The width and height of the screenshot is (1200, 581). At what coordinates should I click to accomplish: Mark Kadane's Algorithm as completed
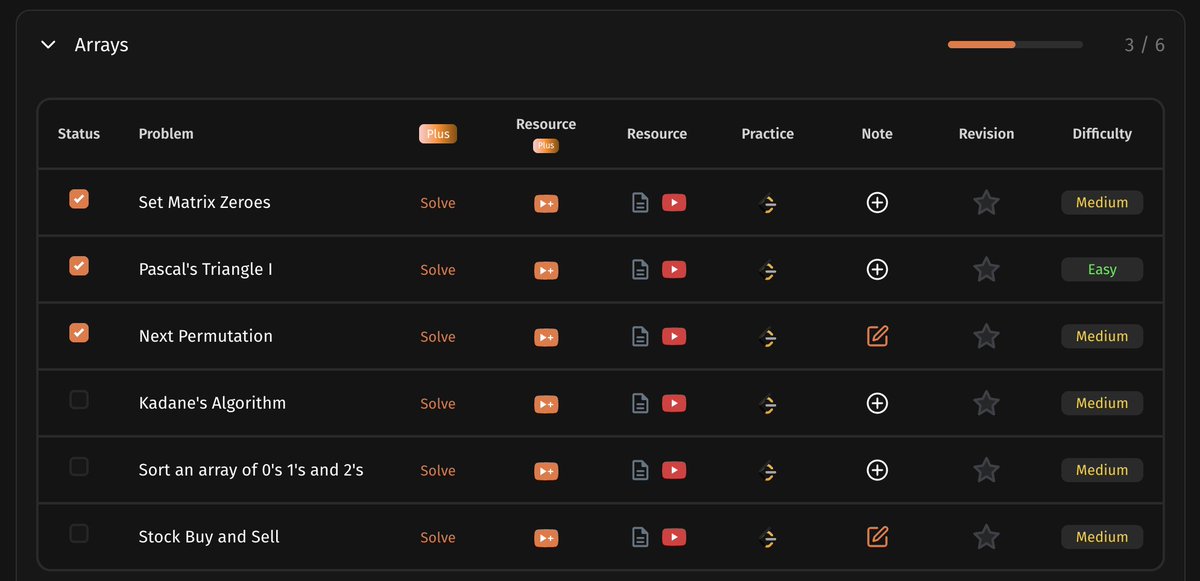click(x=79, y=400)
